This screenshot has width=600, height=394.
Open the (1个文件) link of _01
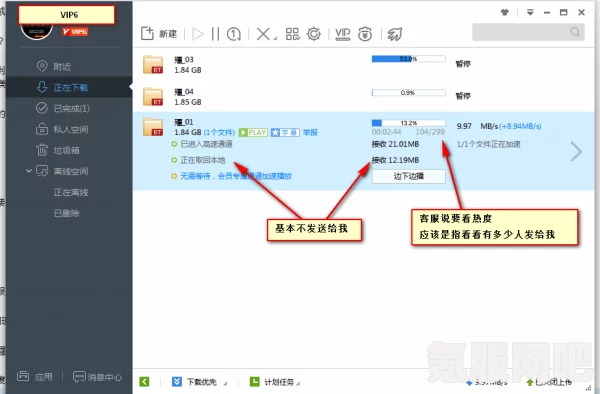(219, 132)
